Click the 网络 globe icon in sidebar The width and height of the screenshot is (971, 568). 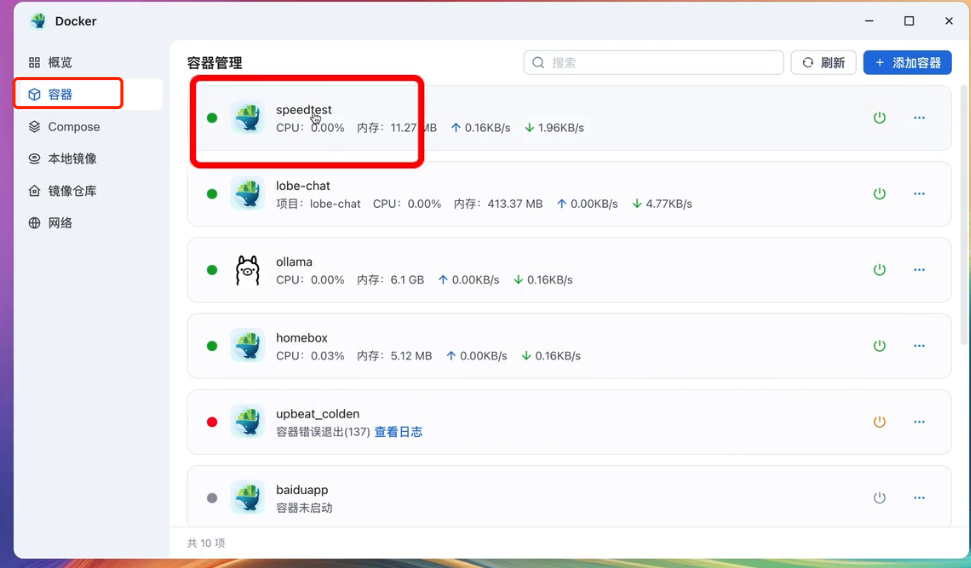[34, 223]
